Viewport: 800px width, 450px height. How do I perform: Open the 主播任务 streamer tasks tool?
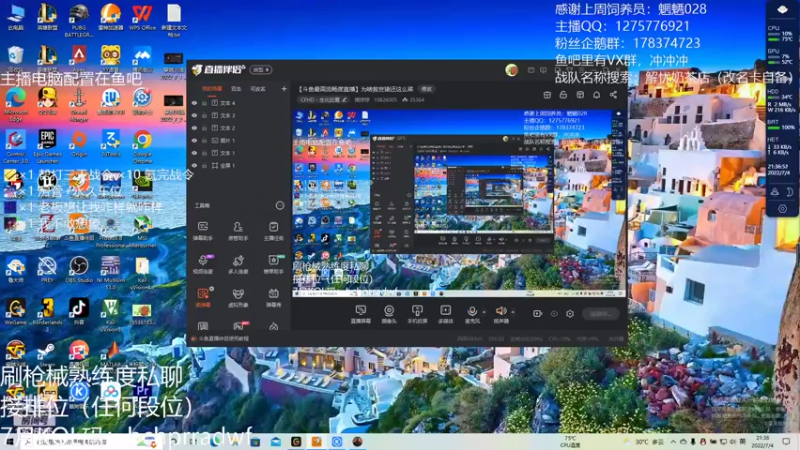click(x=273, y=230)
